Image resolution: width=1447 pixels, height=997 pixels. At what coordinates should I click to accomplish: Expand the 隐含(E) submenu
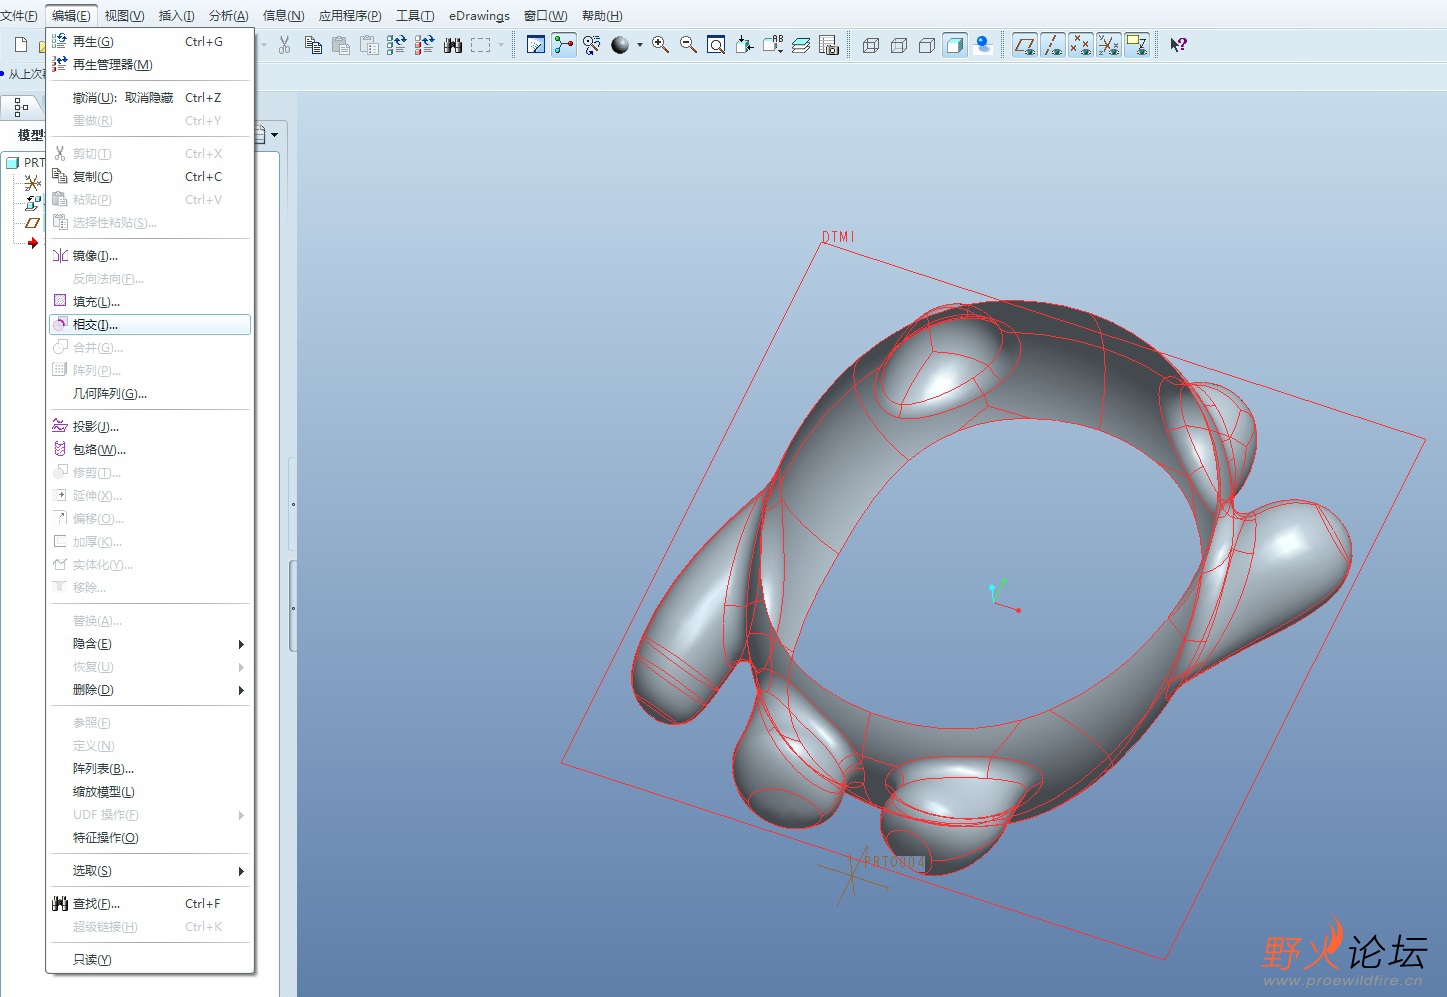click(x=241, y=644)
